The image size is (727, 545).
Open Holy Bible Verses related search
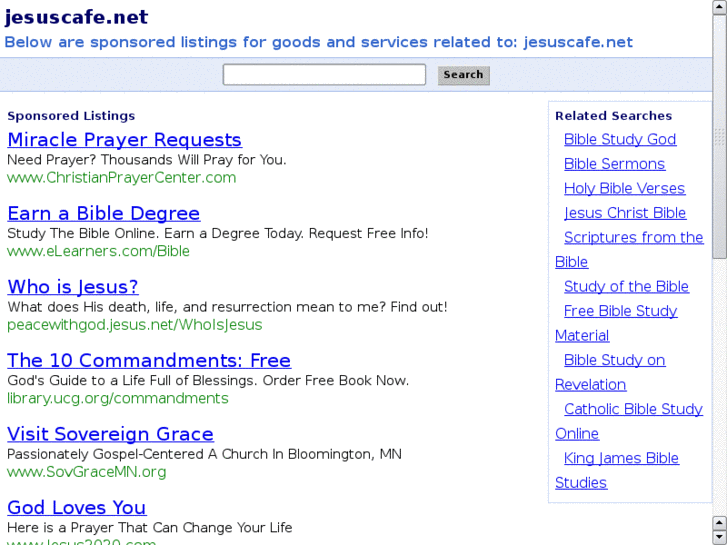624,188
